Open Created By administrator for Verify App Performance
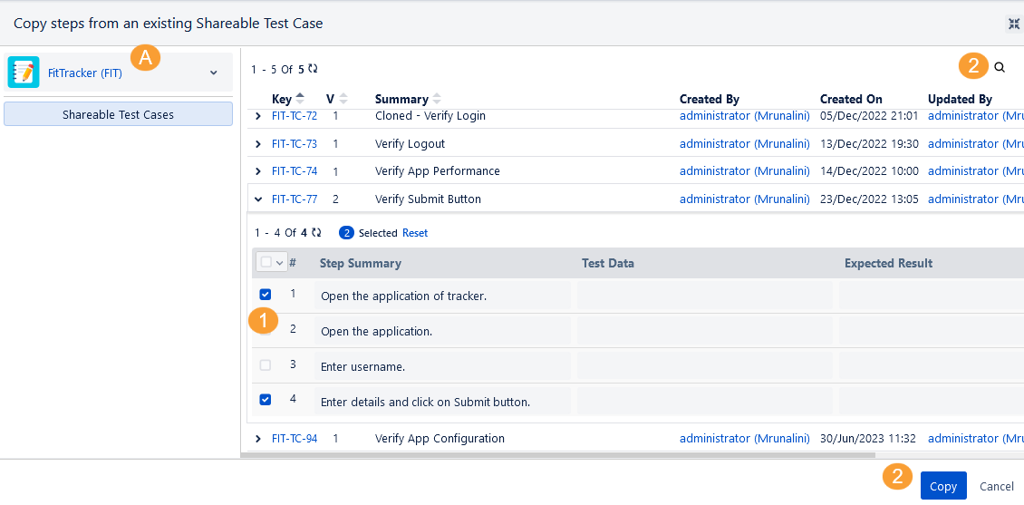 point(744,171)
